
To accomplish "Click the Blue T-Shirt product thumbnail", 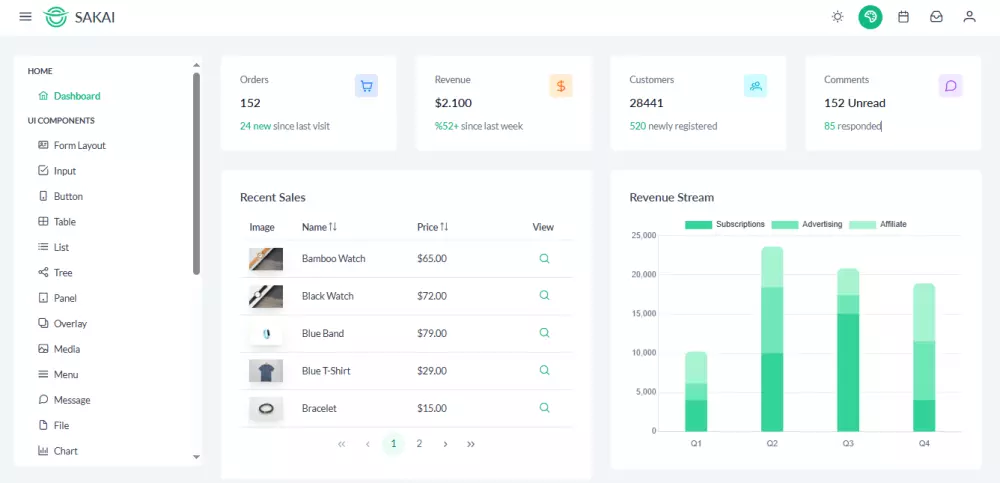I will [266, 371].
